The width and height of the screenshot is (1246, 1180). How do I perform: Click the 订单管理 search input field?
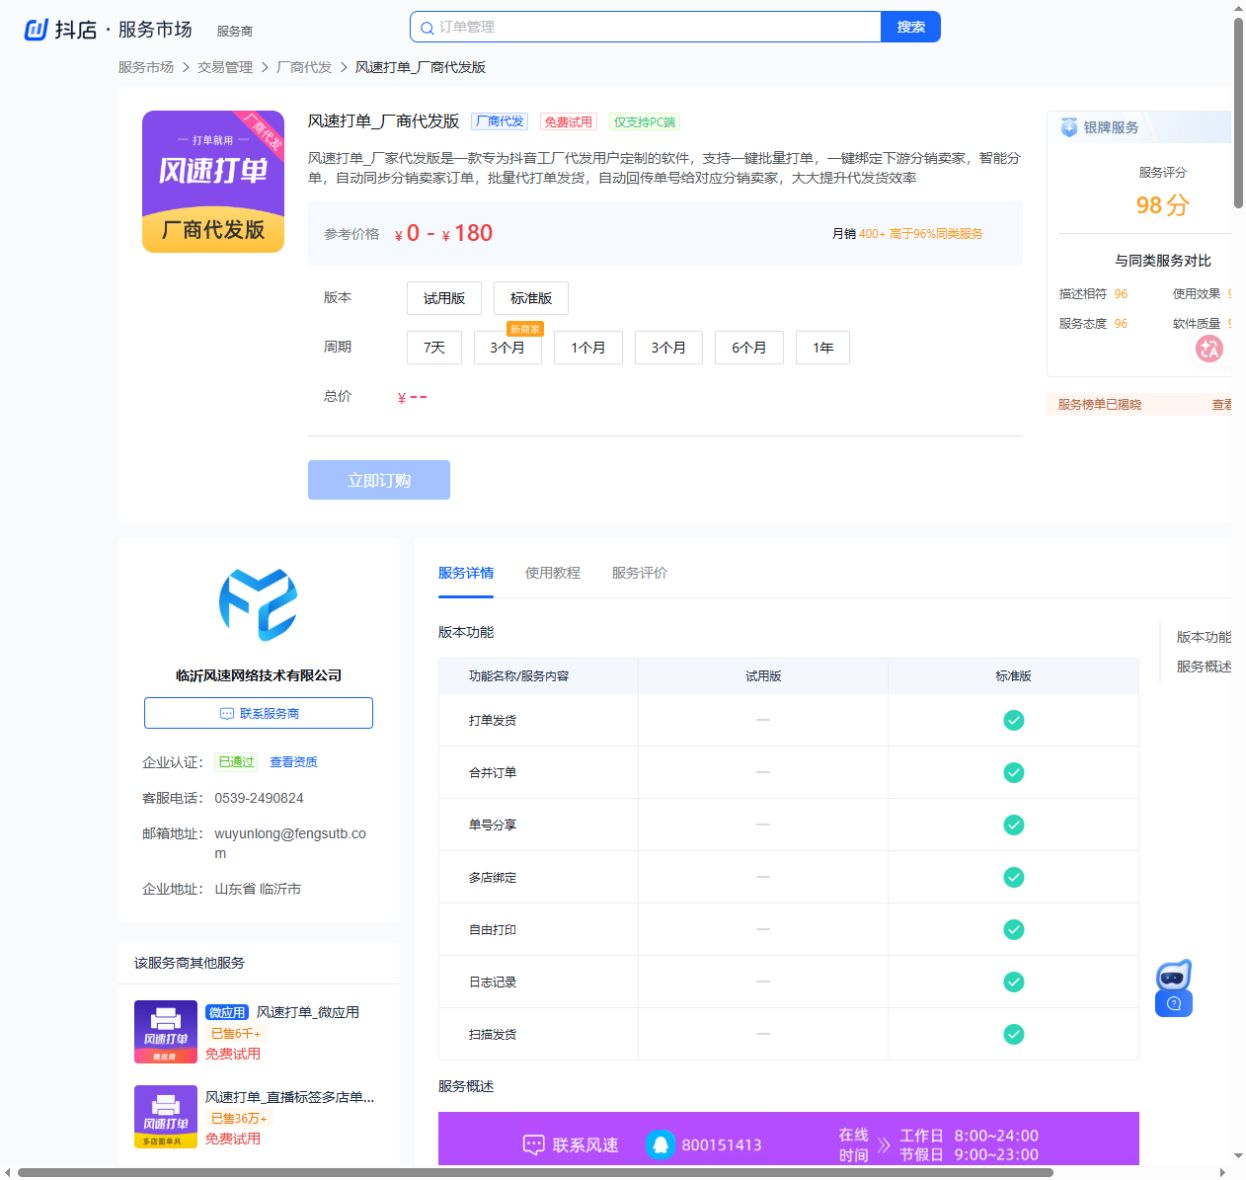pos(645,27)
